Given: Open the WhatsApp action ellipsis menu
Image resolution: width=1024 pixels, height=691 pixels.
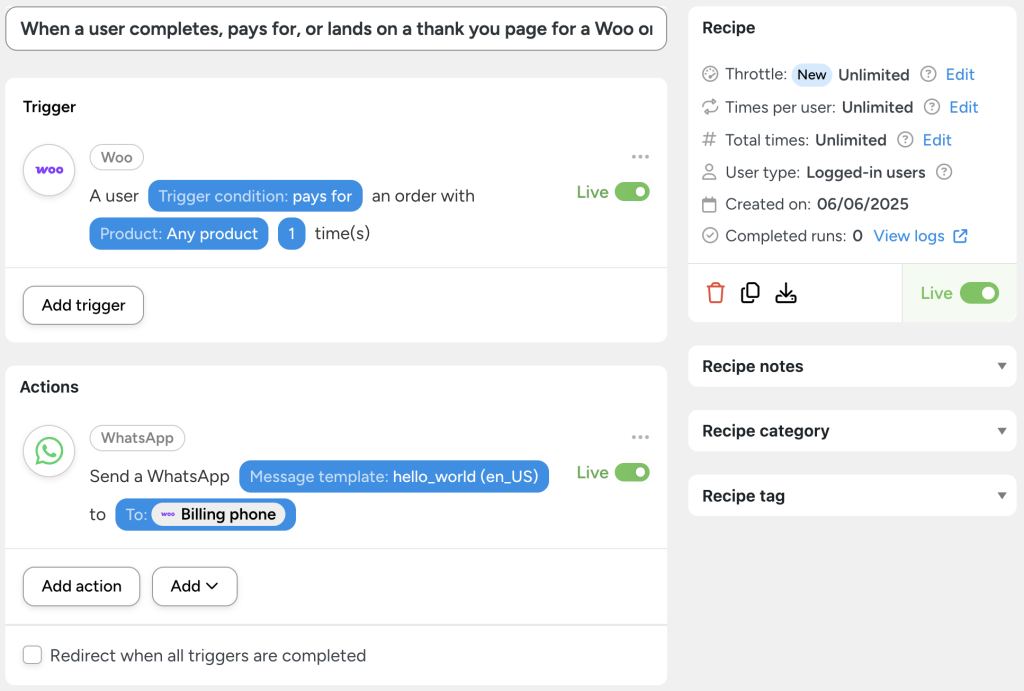Looking at the screenshot, I should pos(640,437).
